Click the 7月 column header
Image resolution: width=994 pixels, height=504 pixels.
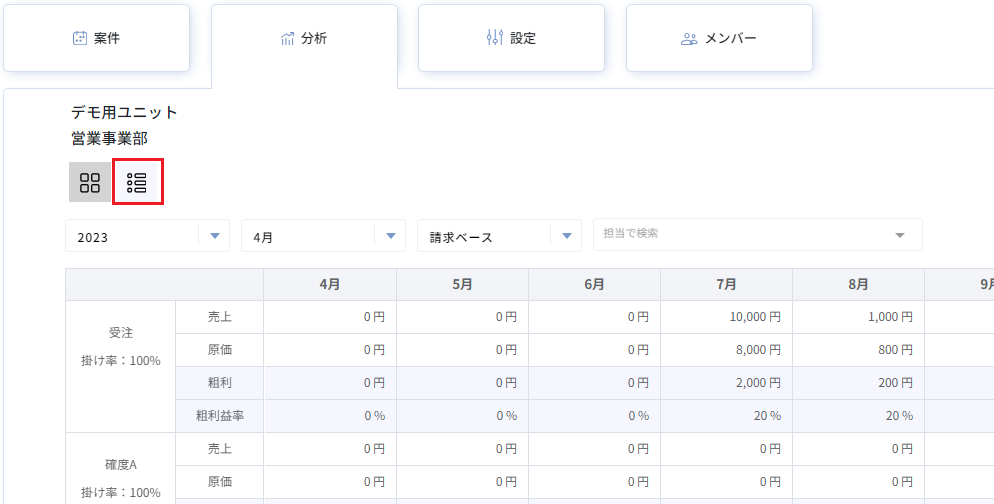[726, 285]
